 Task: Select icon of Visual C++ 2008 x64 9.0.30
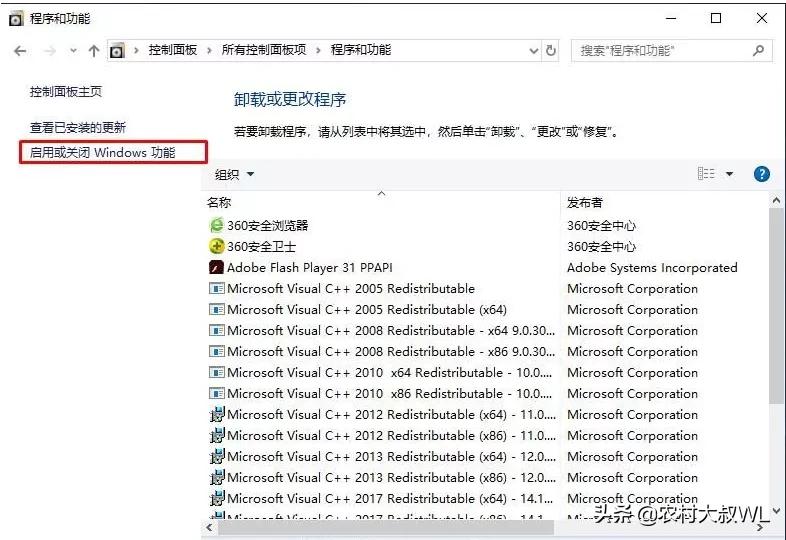(216, 330)
